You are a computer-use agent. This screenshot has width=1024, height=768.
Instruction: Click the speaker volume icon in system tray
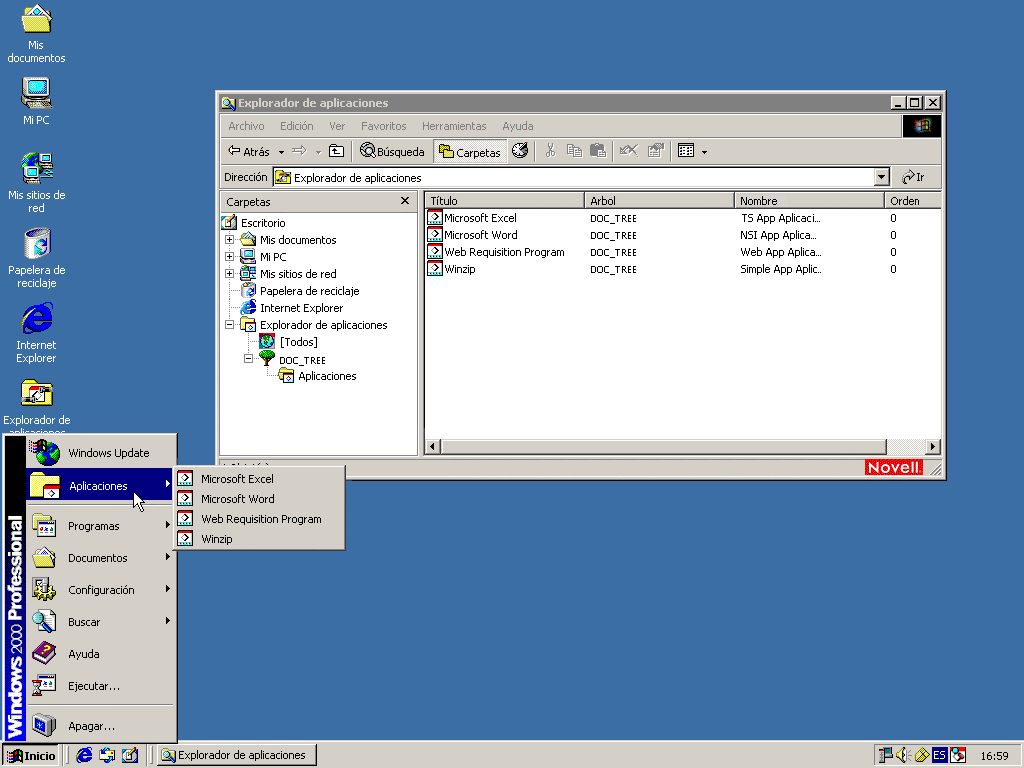(902, 756)
